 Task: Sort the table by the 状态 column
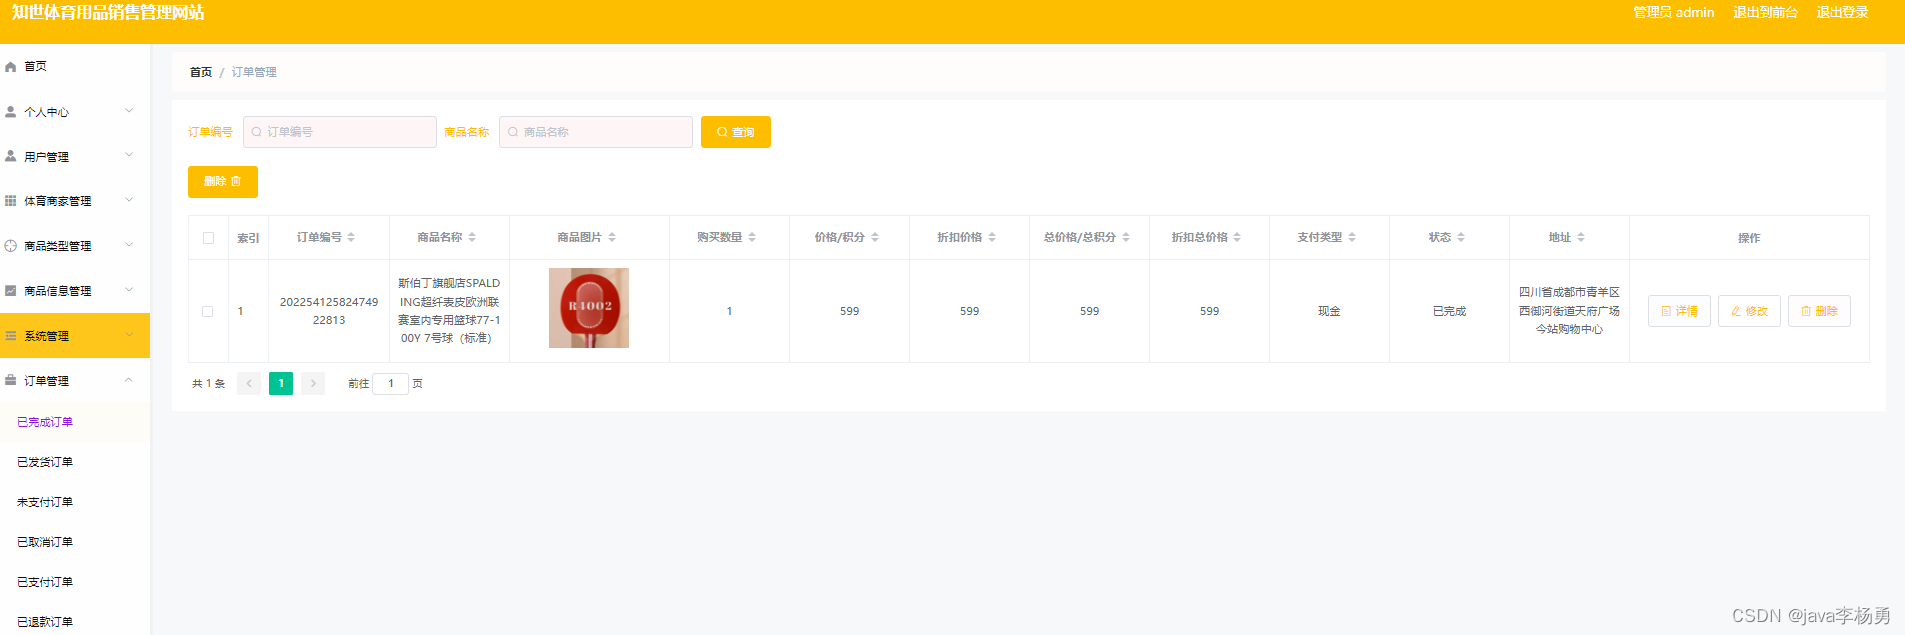coord(1461,238)
